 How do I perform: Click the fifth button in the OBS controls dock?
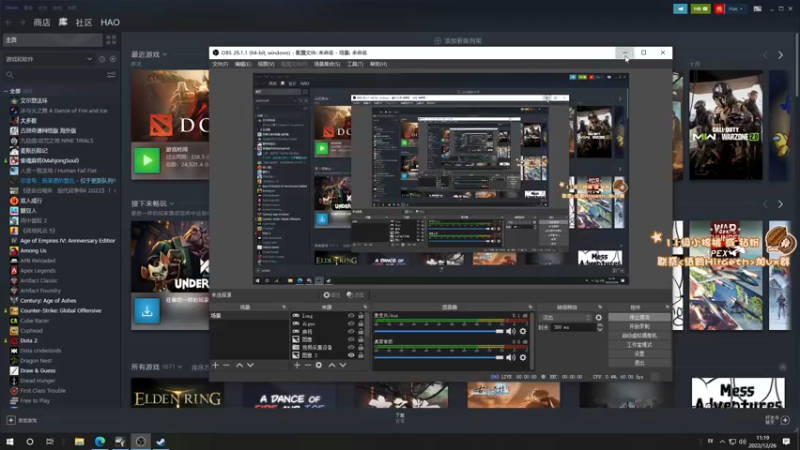click(639, 354)
